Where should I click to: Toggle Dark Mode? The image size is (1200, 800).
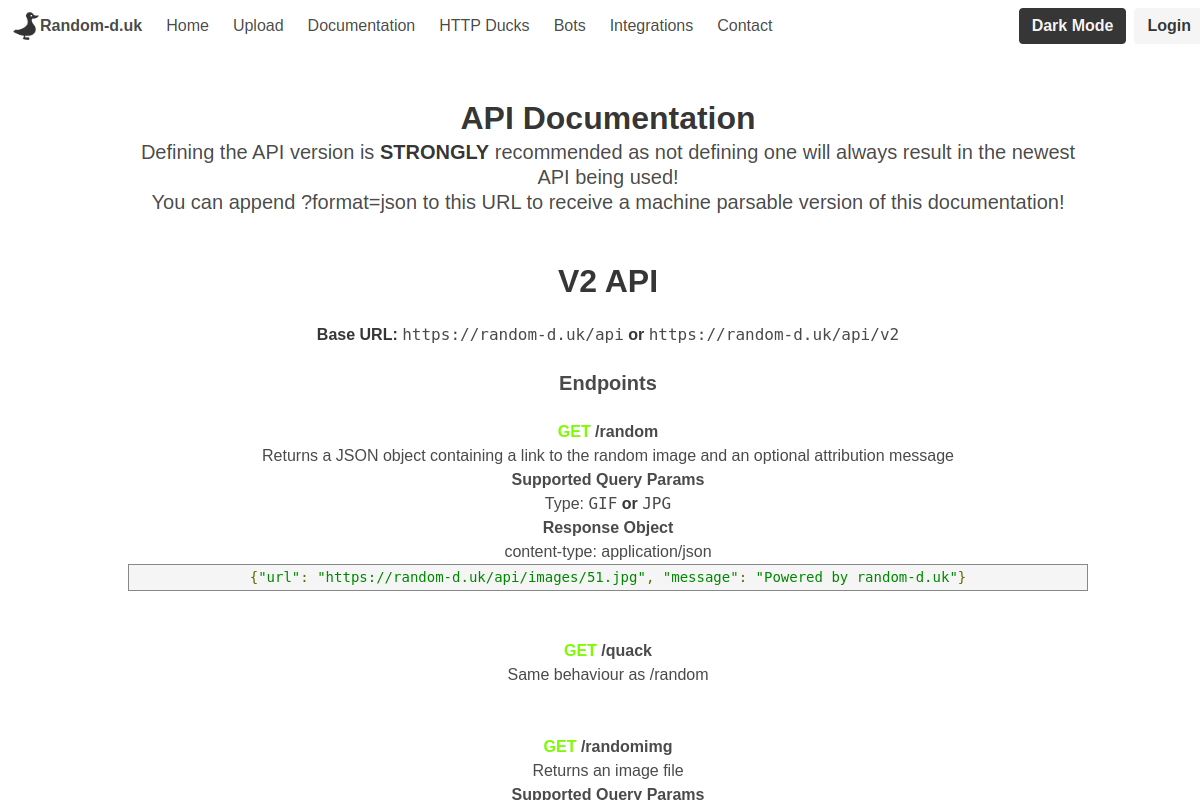1072,26
